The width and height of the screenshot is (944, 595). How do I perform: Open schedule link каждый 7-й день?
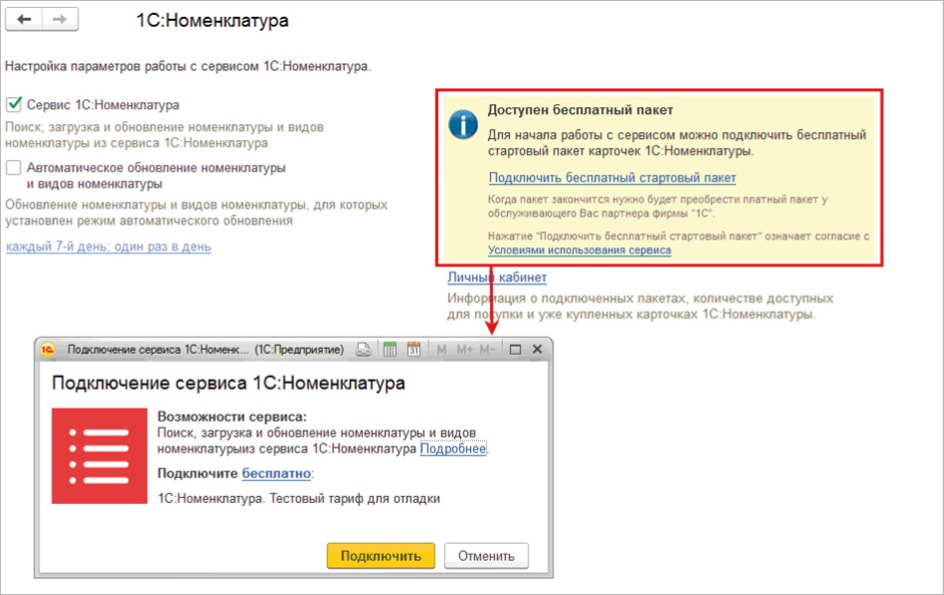(x=108, y=246)
